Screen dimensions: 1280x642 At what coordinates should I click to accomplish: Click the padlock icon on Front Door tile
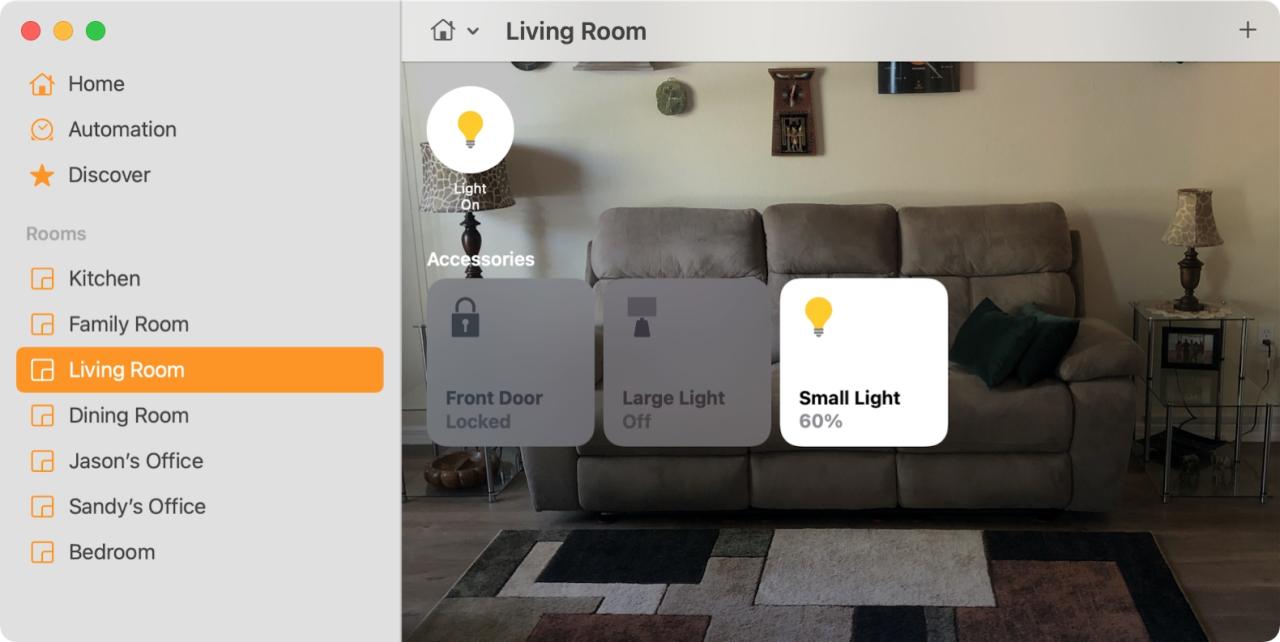pyautogui.click(x=465, y=317)
